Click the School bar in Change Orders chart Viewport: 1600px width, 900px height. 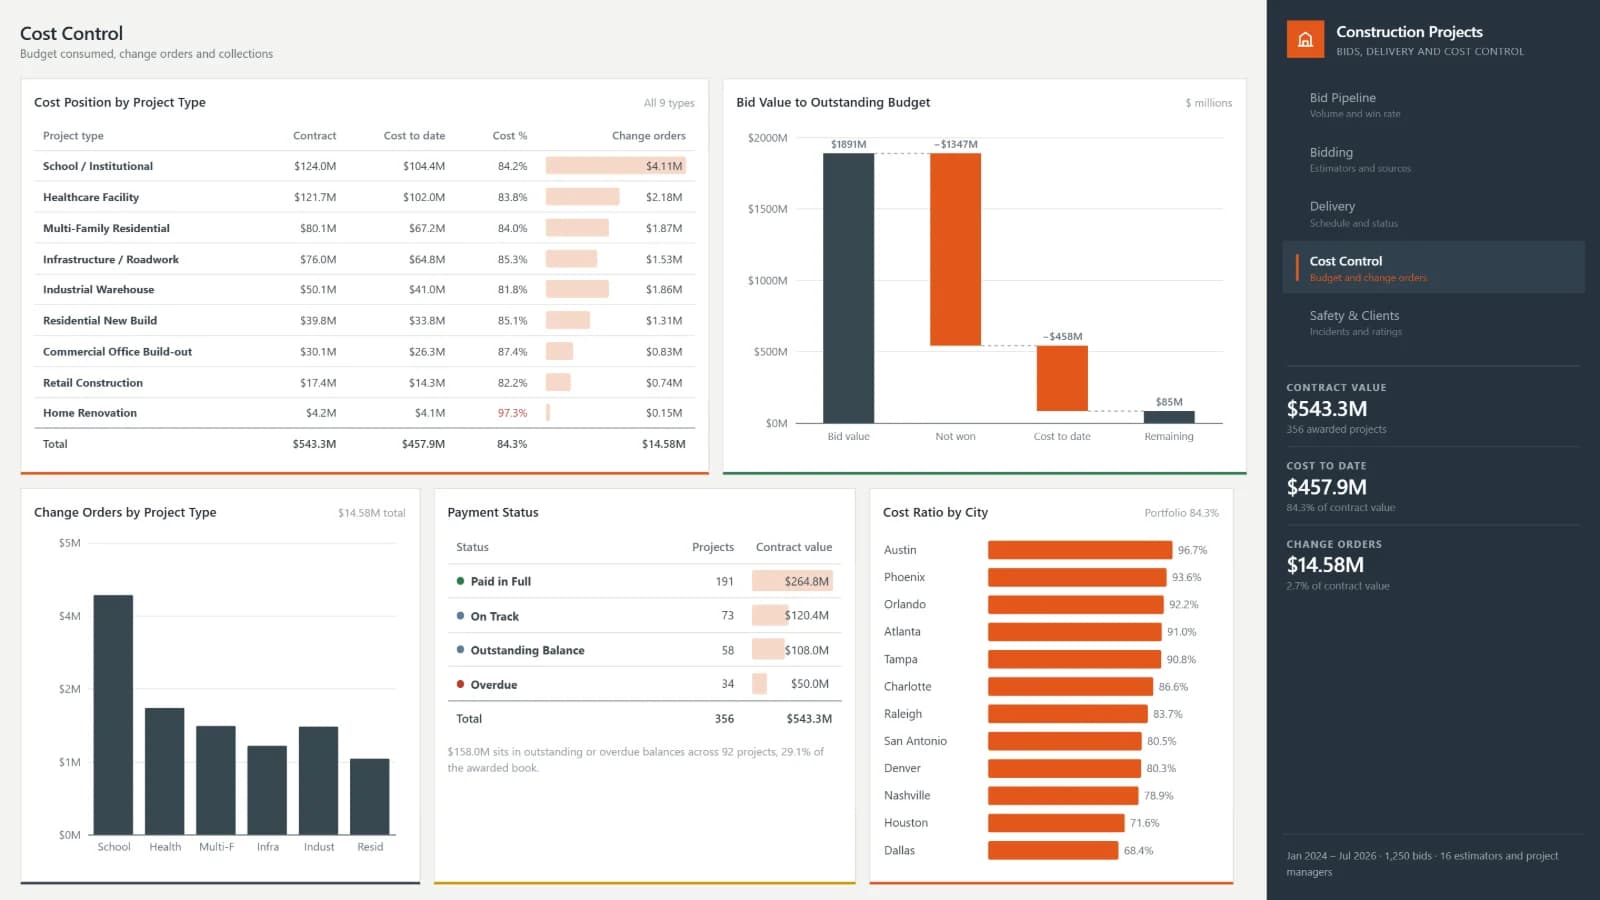pyautogui.click(x=113, y=715)
